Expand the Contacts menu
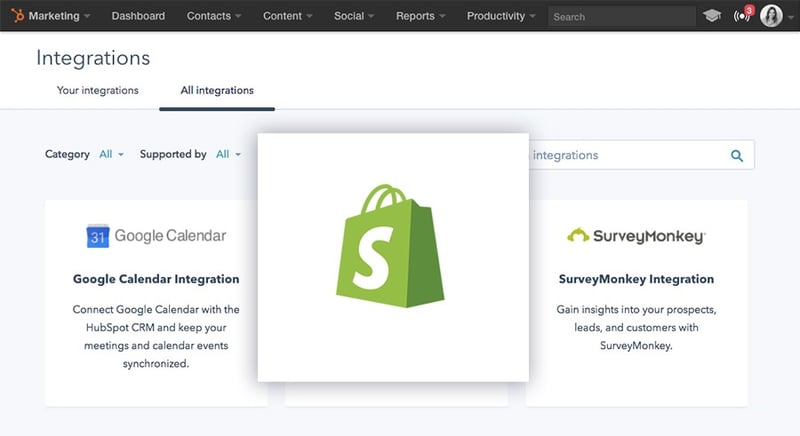This screenshot has width=800, height=436. [x=214, y=16]
